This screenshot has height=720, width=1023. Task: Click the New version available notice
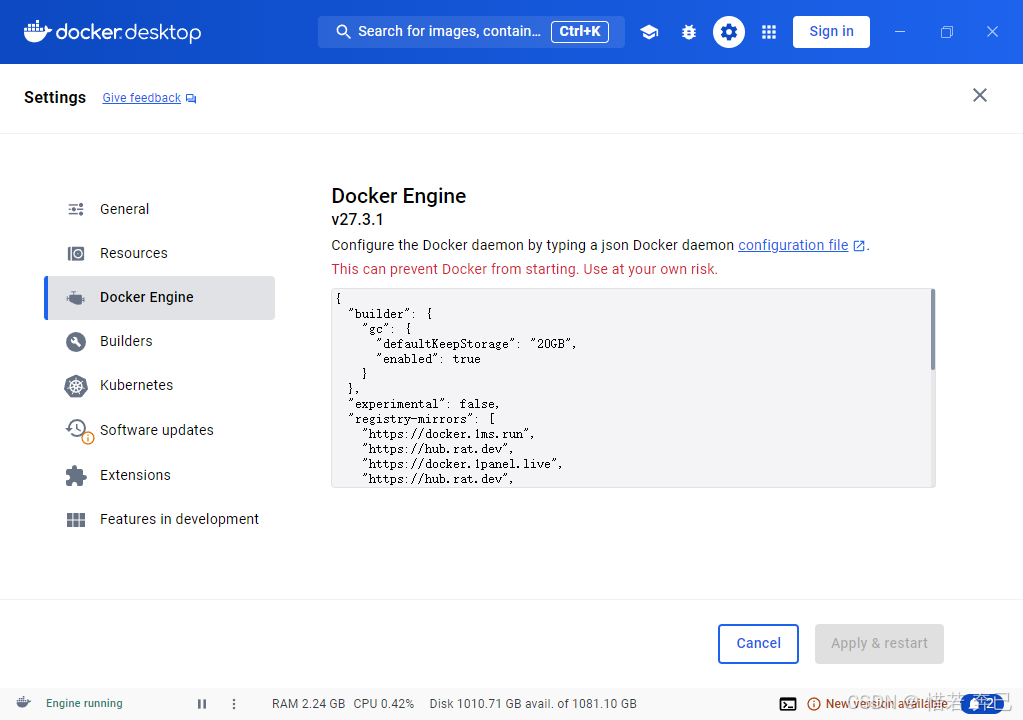point(886,704)
